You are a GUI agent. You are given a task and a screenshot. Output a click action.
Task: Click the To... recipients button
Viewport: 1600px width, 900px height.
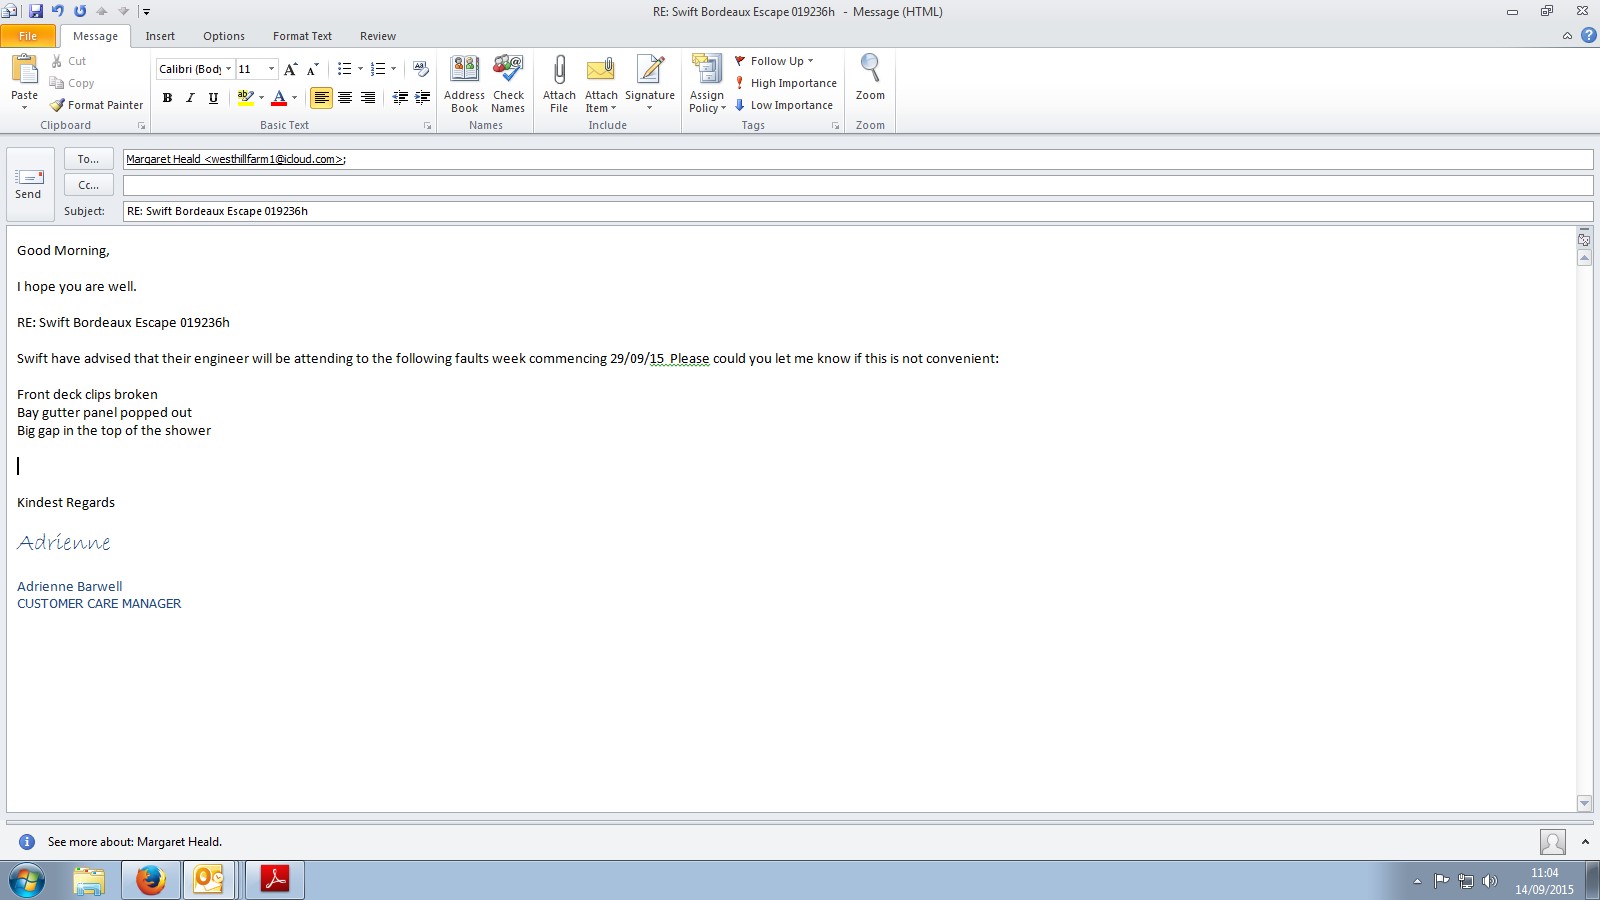(88, 159)
